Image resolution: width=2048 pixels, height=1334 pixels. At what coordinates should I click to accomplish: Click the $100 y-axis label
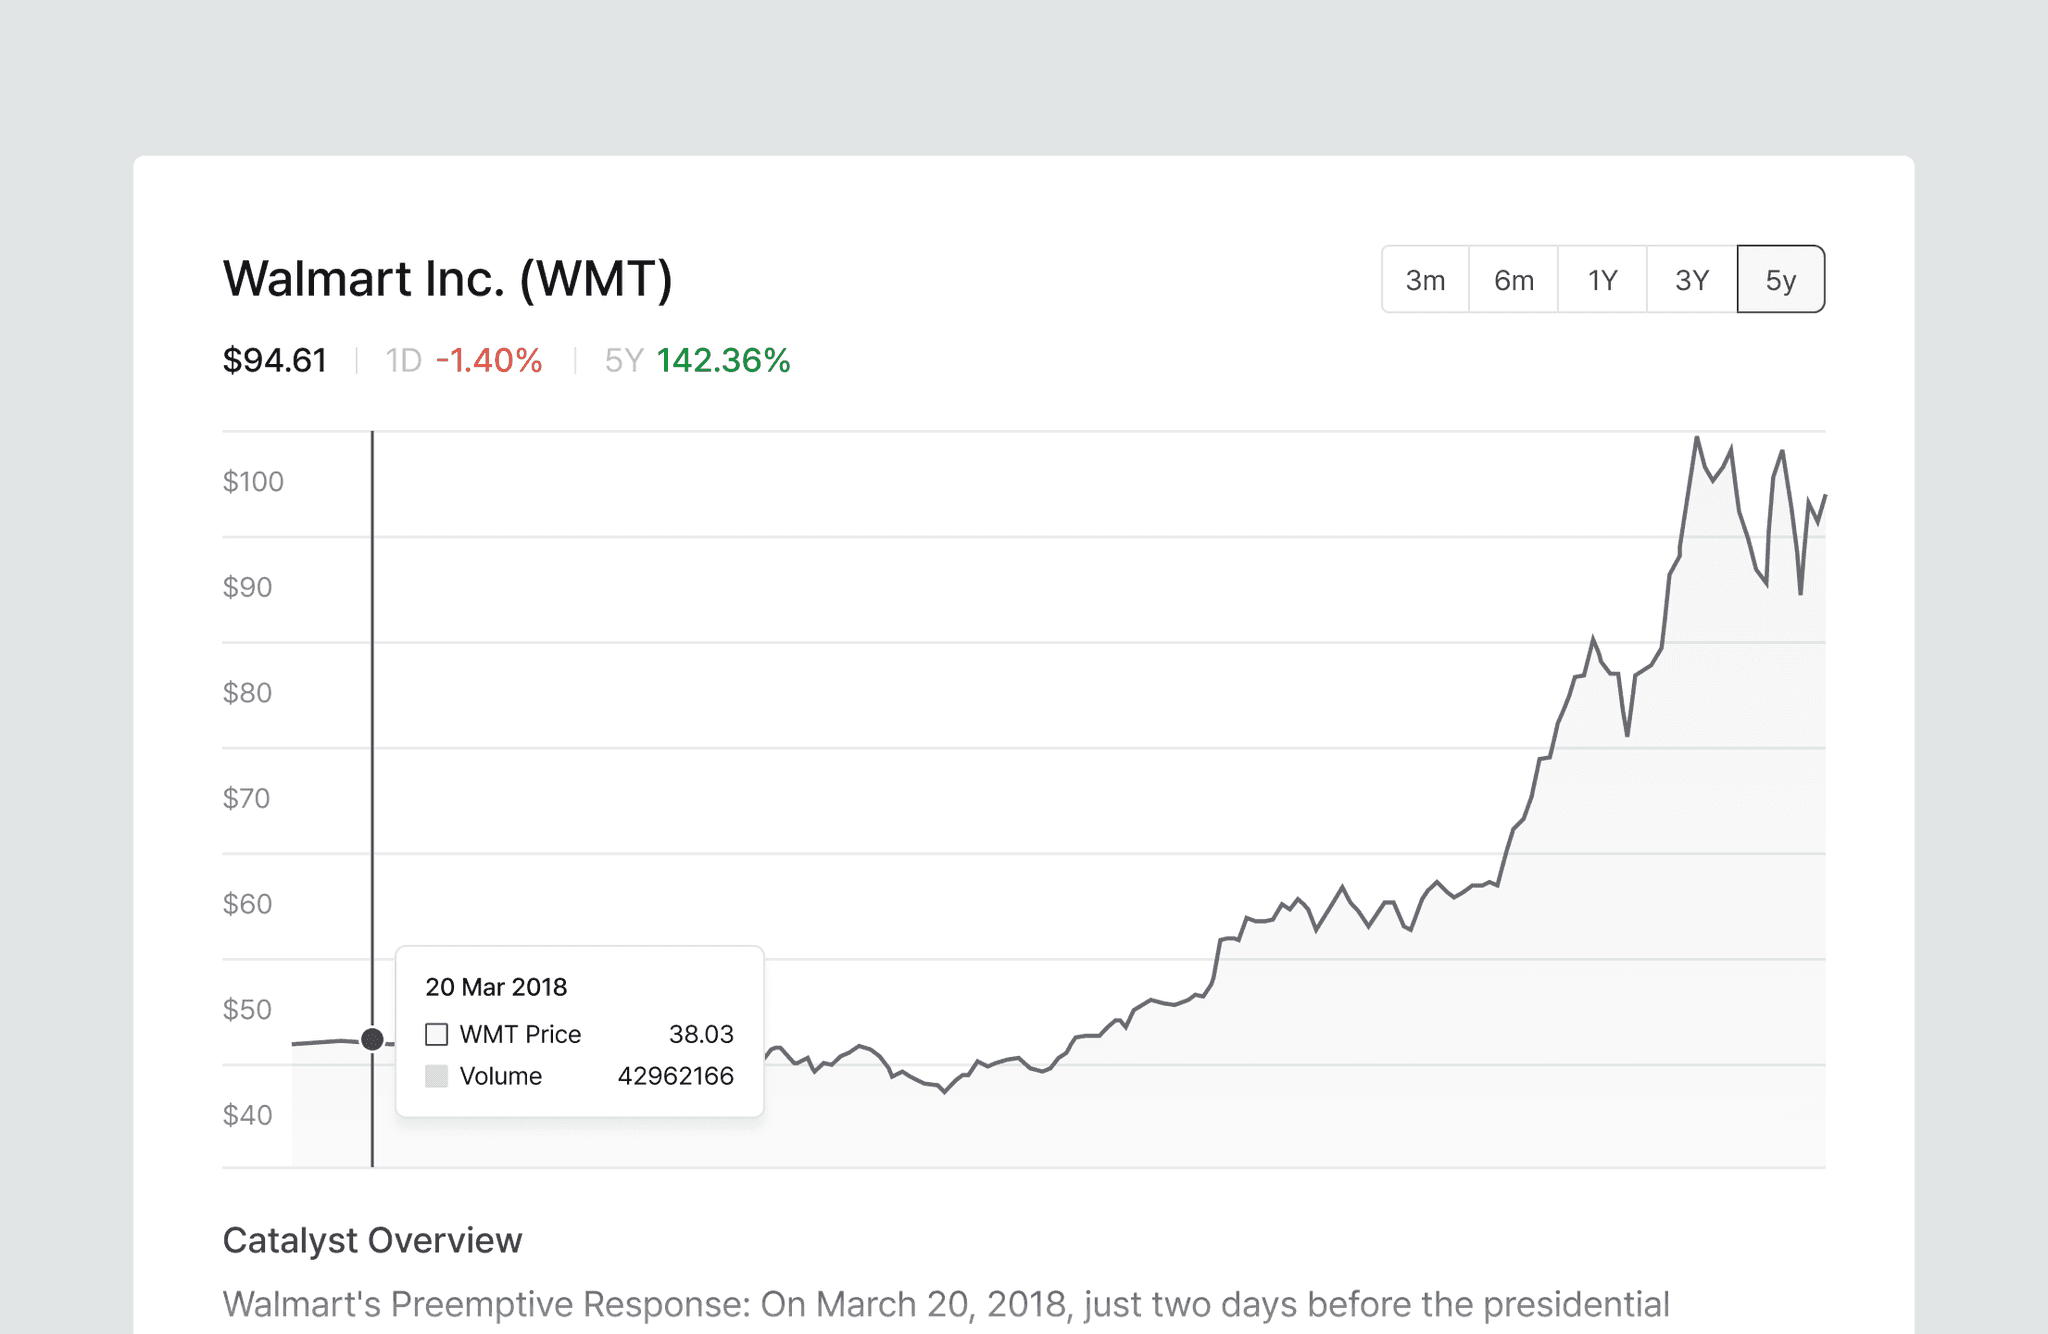[x=253, y=482]
